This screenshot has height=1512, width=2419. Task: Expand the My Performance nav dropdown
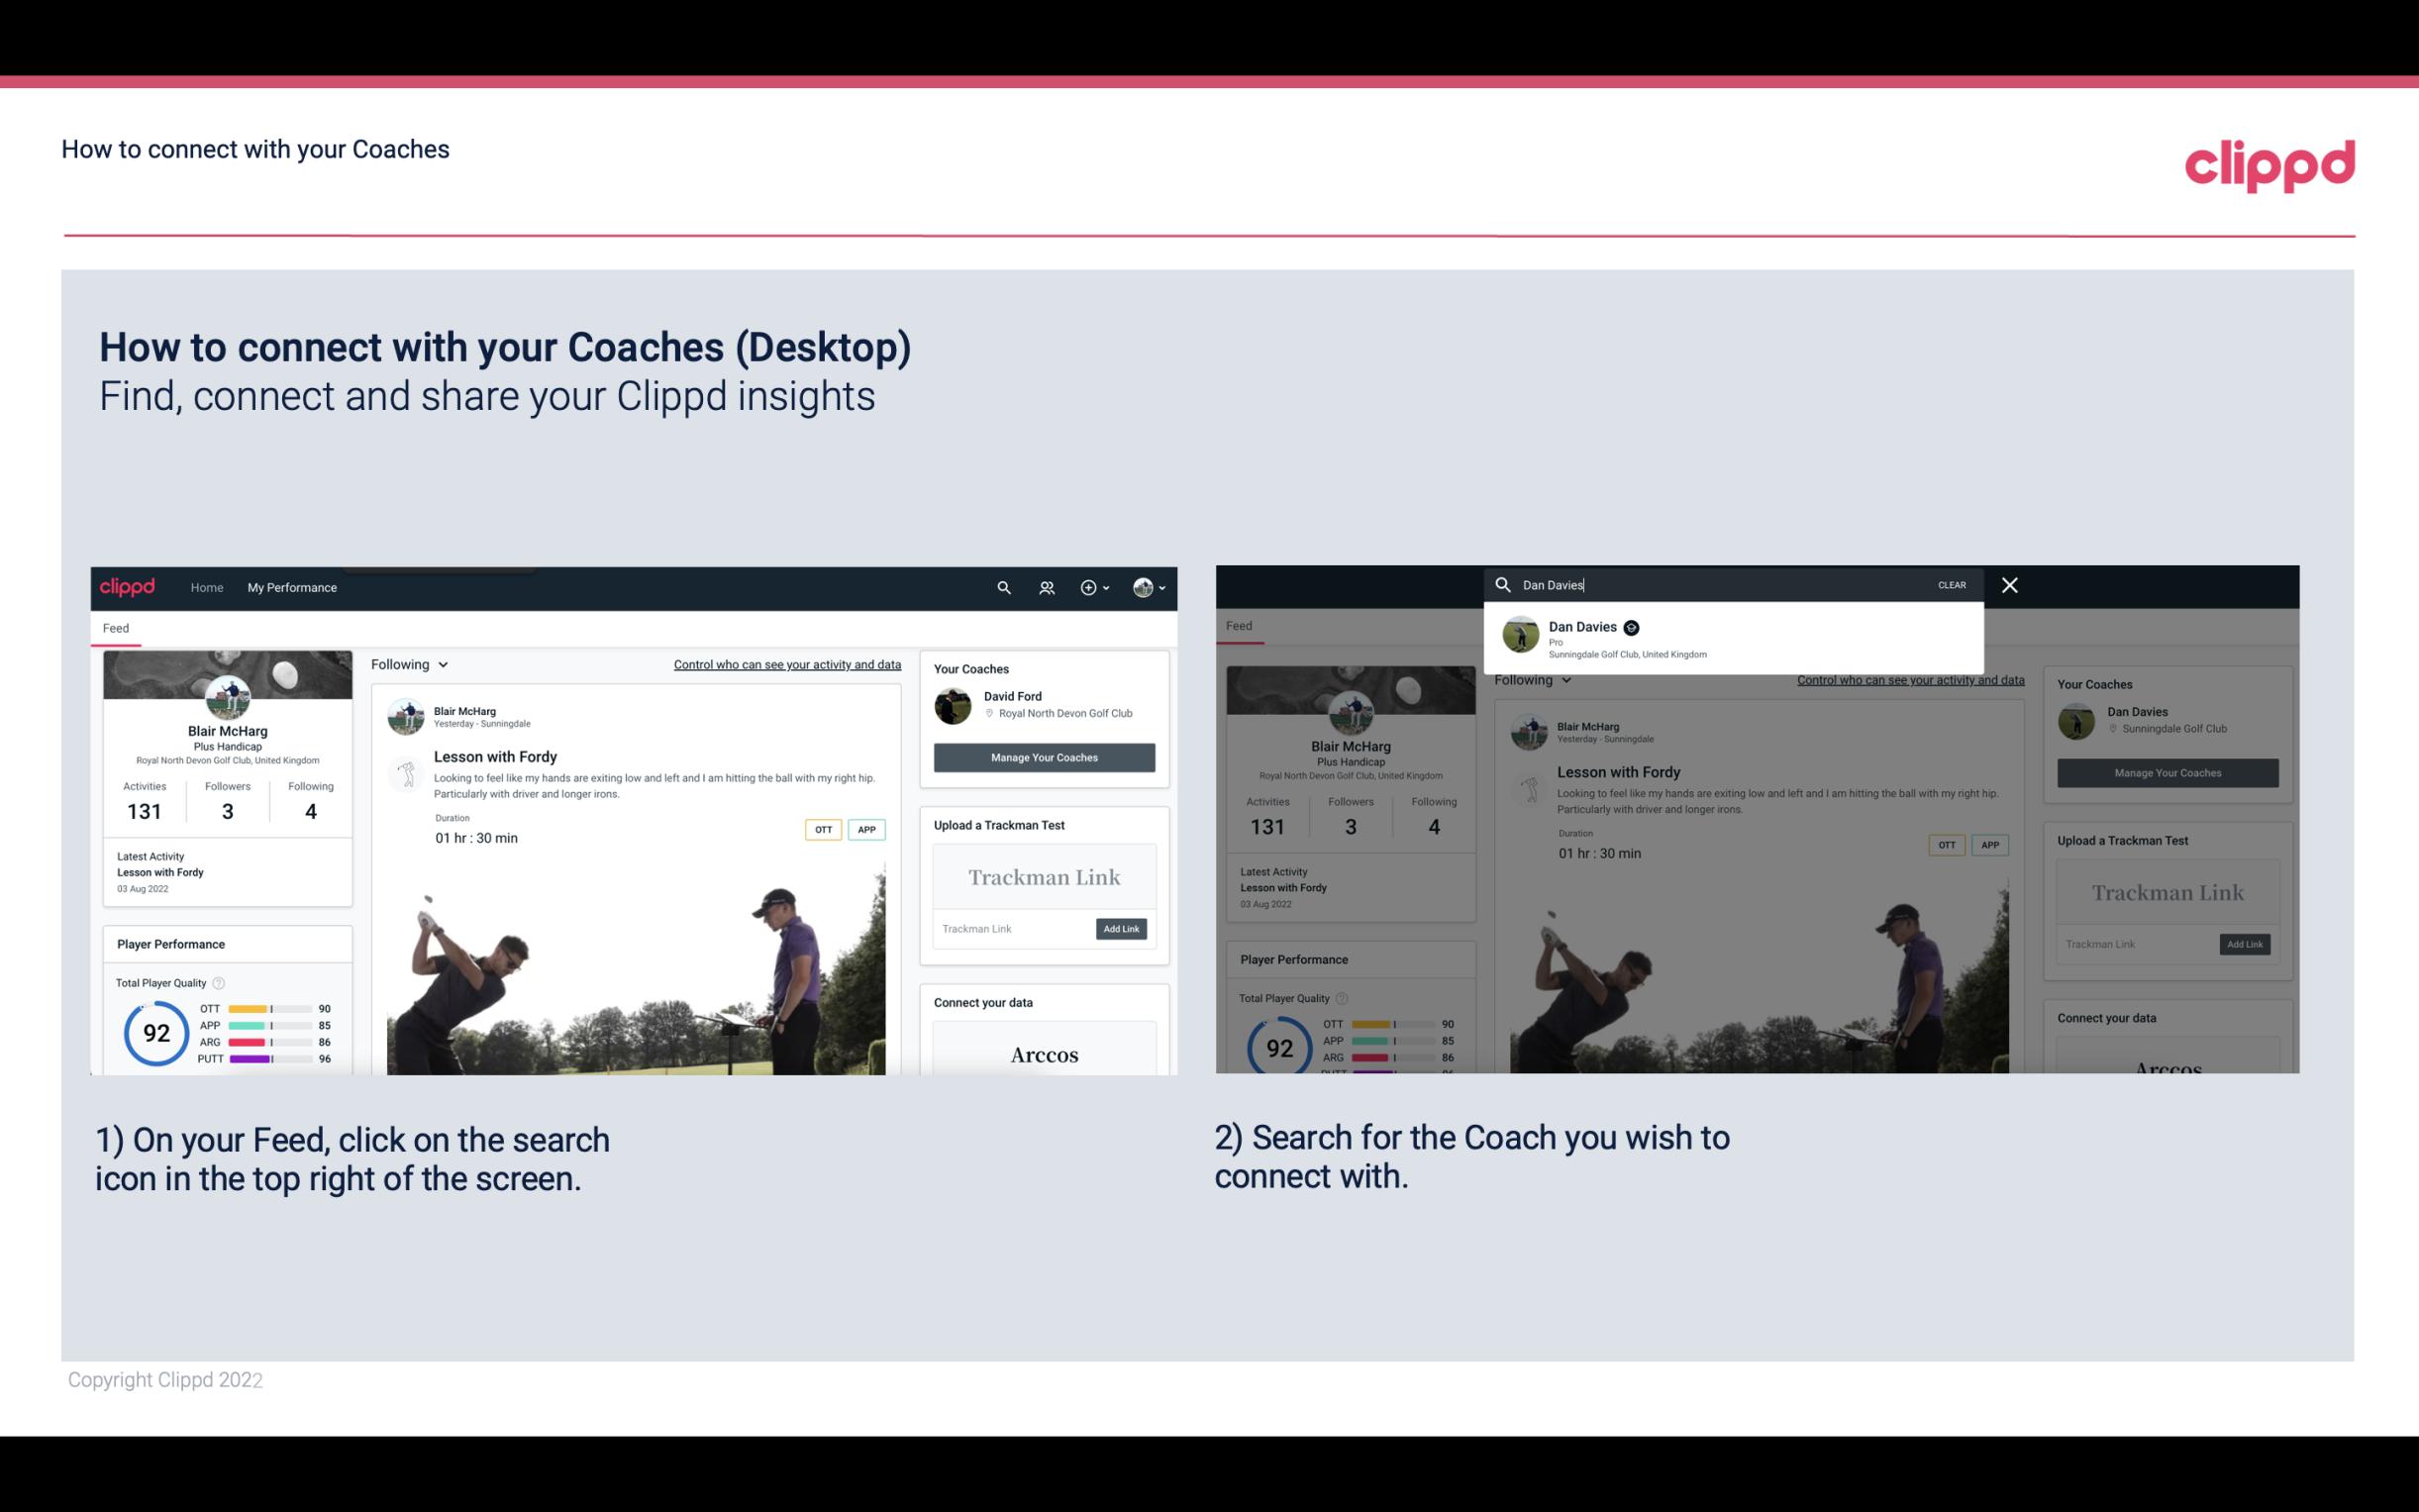(x=292, y=587)
